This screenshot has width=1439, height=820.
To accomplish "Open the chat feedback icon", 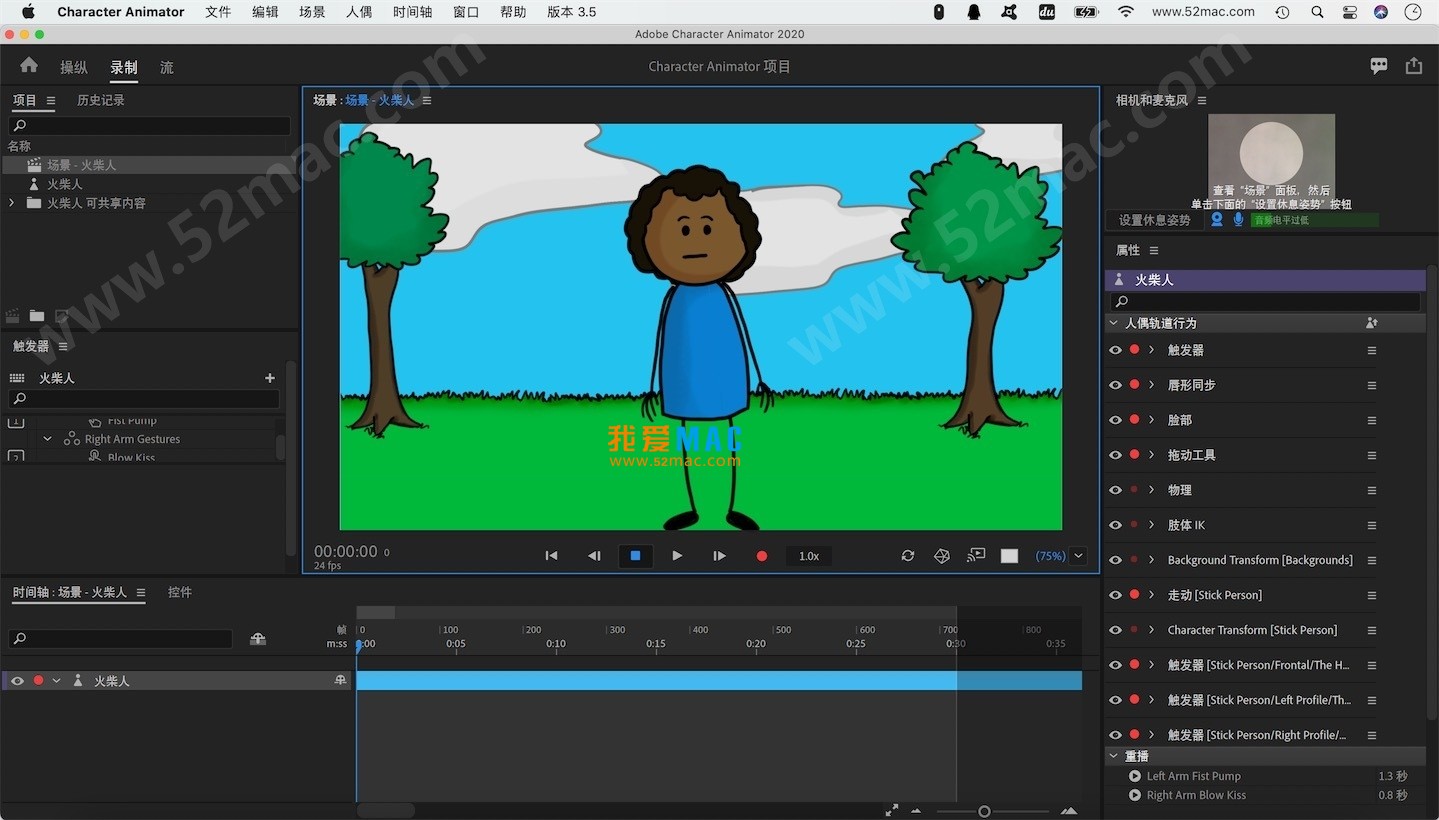I will (1379, 66).
